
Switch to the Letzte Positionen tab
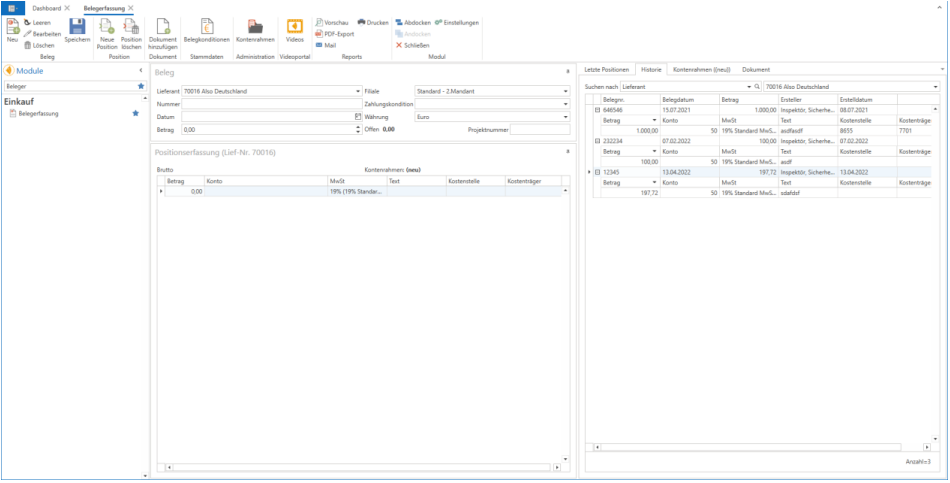coord(607,70)
